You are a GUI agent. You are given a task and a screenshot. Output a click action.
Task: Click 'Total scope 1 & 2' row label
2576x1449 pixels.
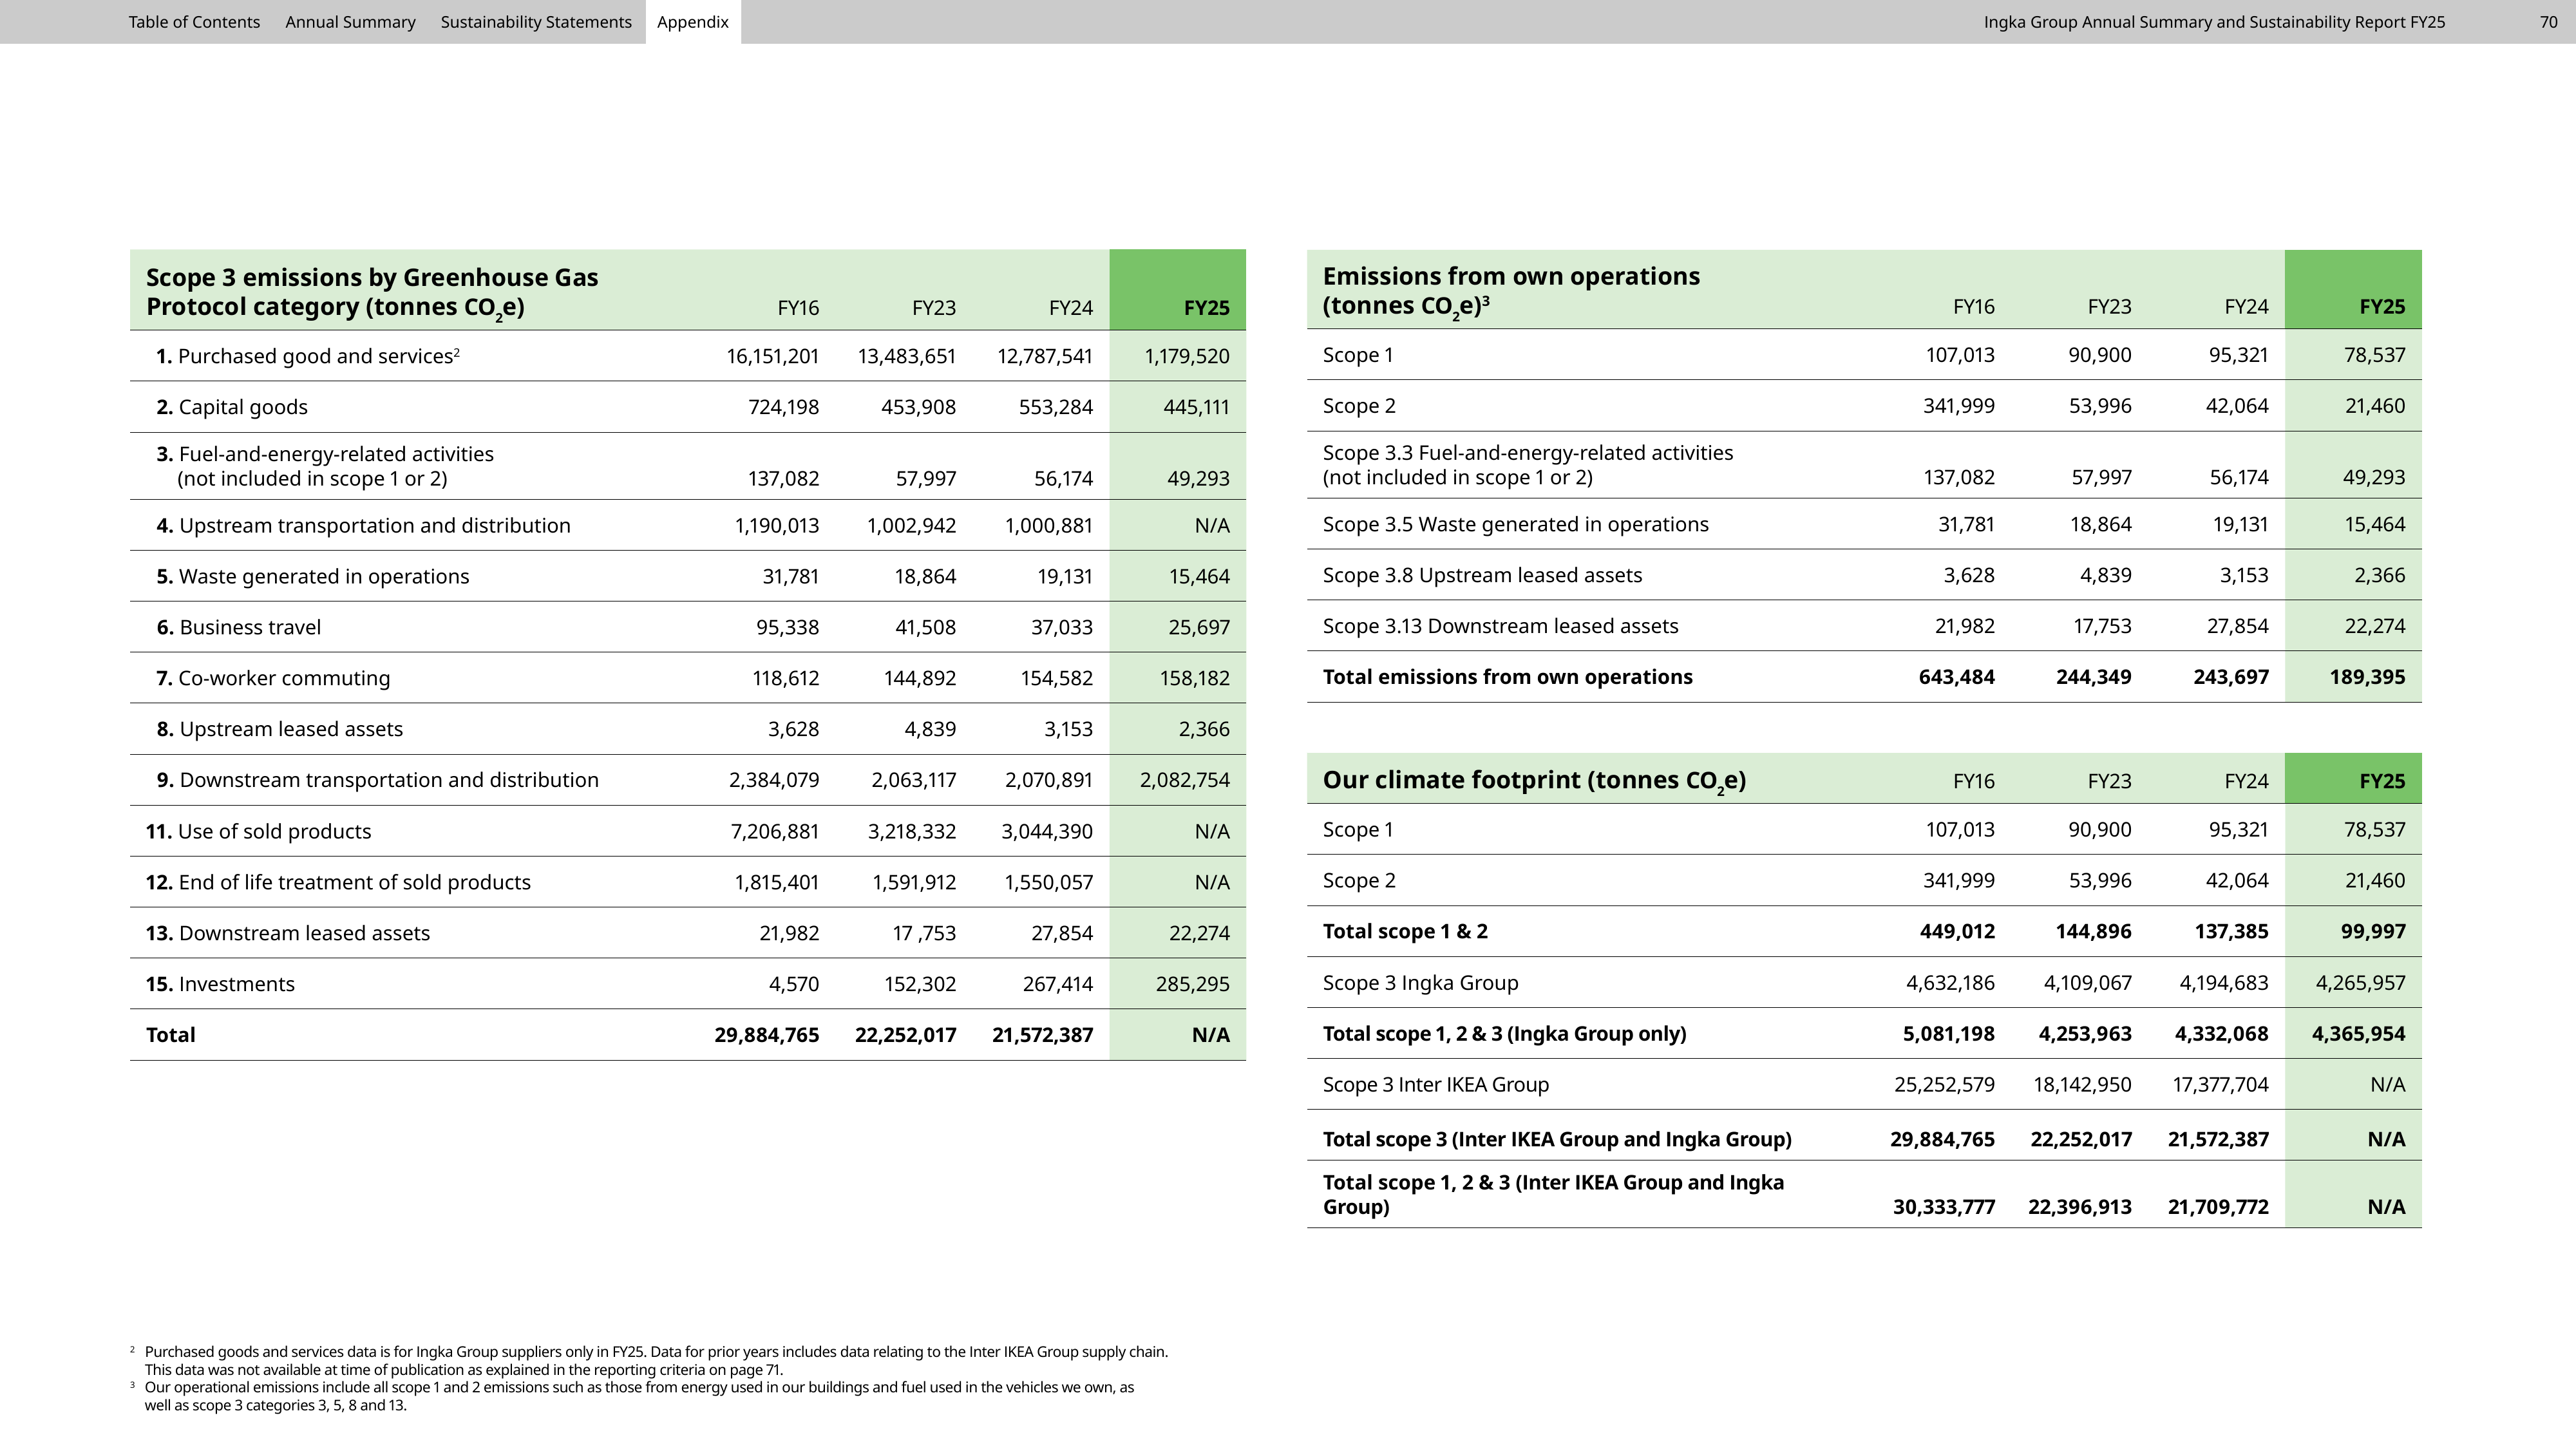[1405, 931]
